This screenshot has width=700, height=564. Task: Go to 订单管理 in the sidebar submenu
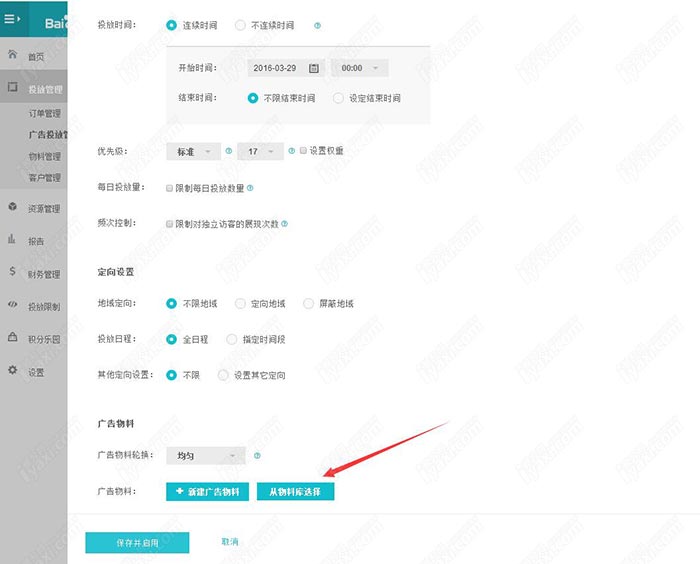[44, 113]
